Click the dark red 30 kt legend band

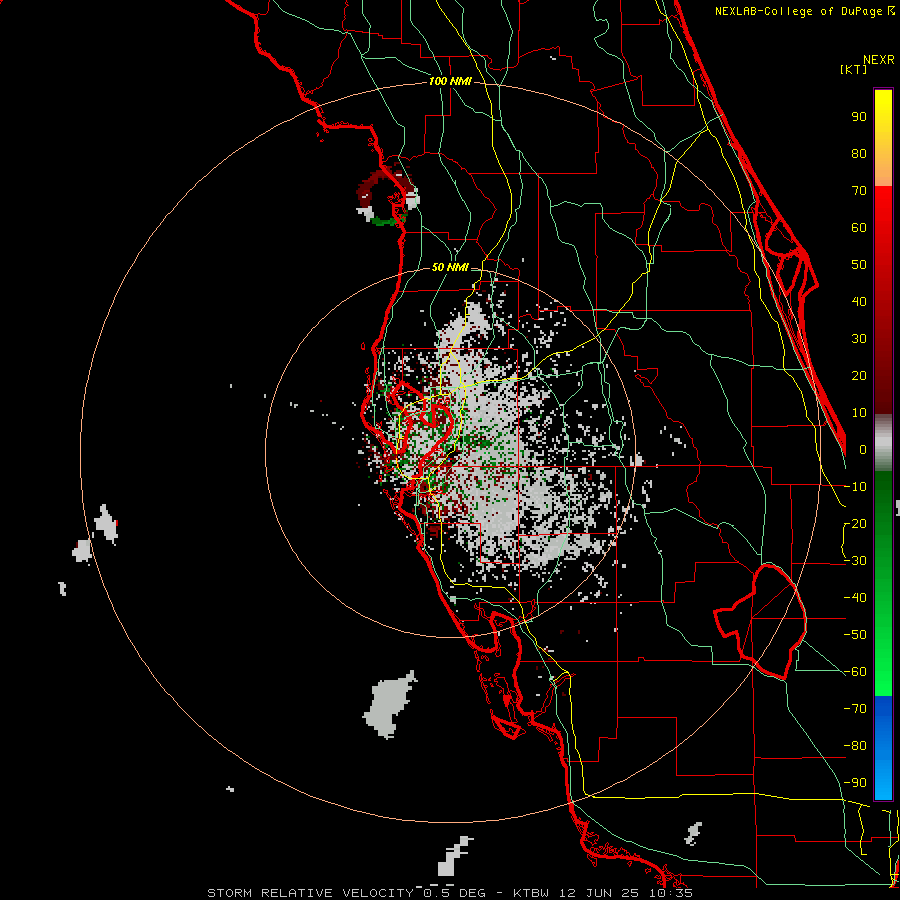tap(883, 339)
